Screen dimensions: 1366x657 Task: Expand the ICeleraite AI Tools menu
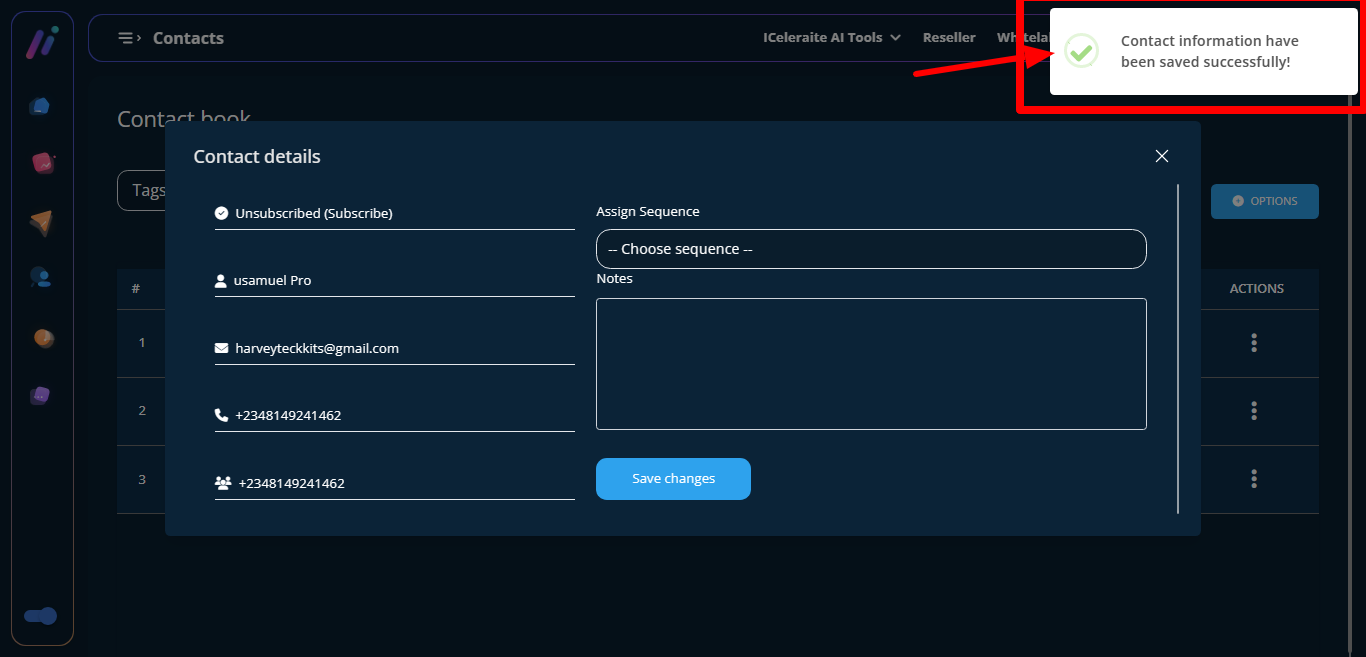(831, 38)
